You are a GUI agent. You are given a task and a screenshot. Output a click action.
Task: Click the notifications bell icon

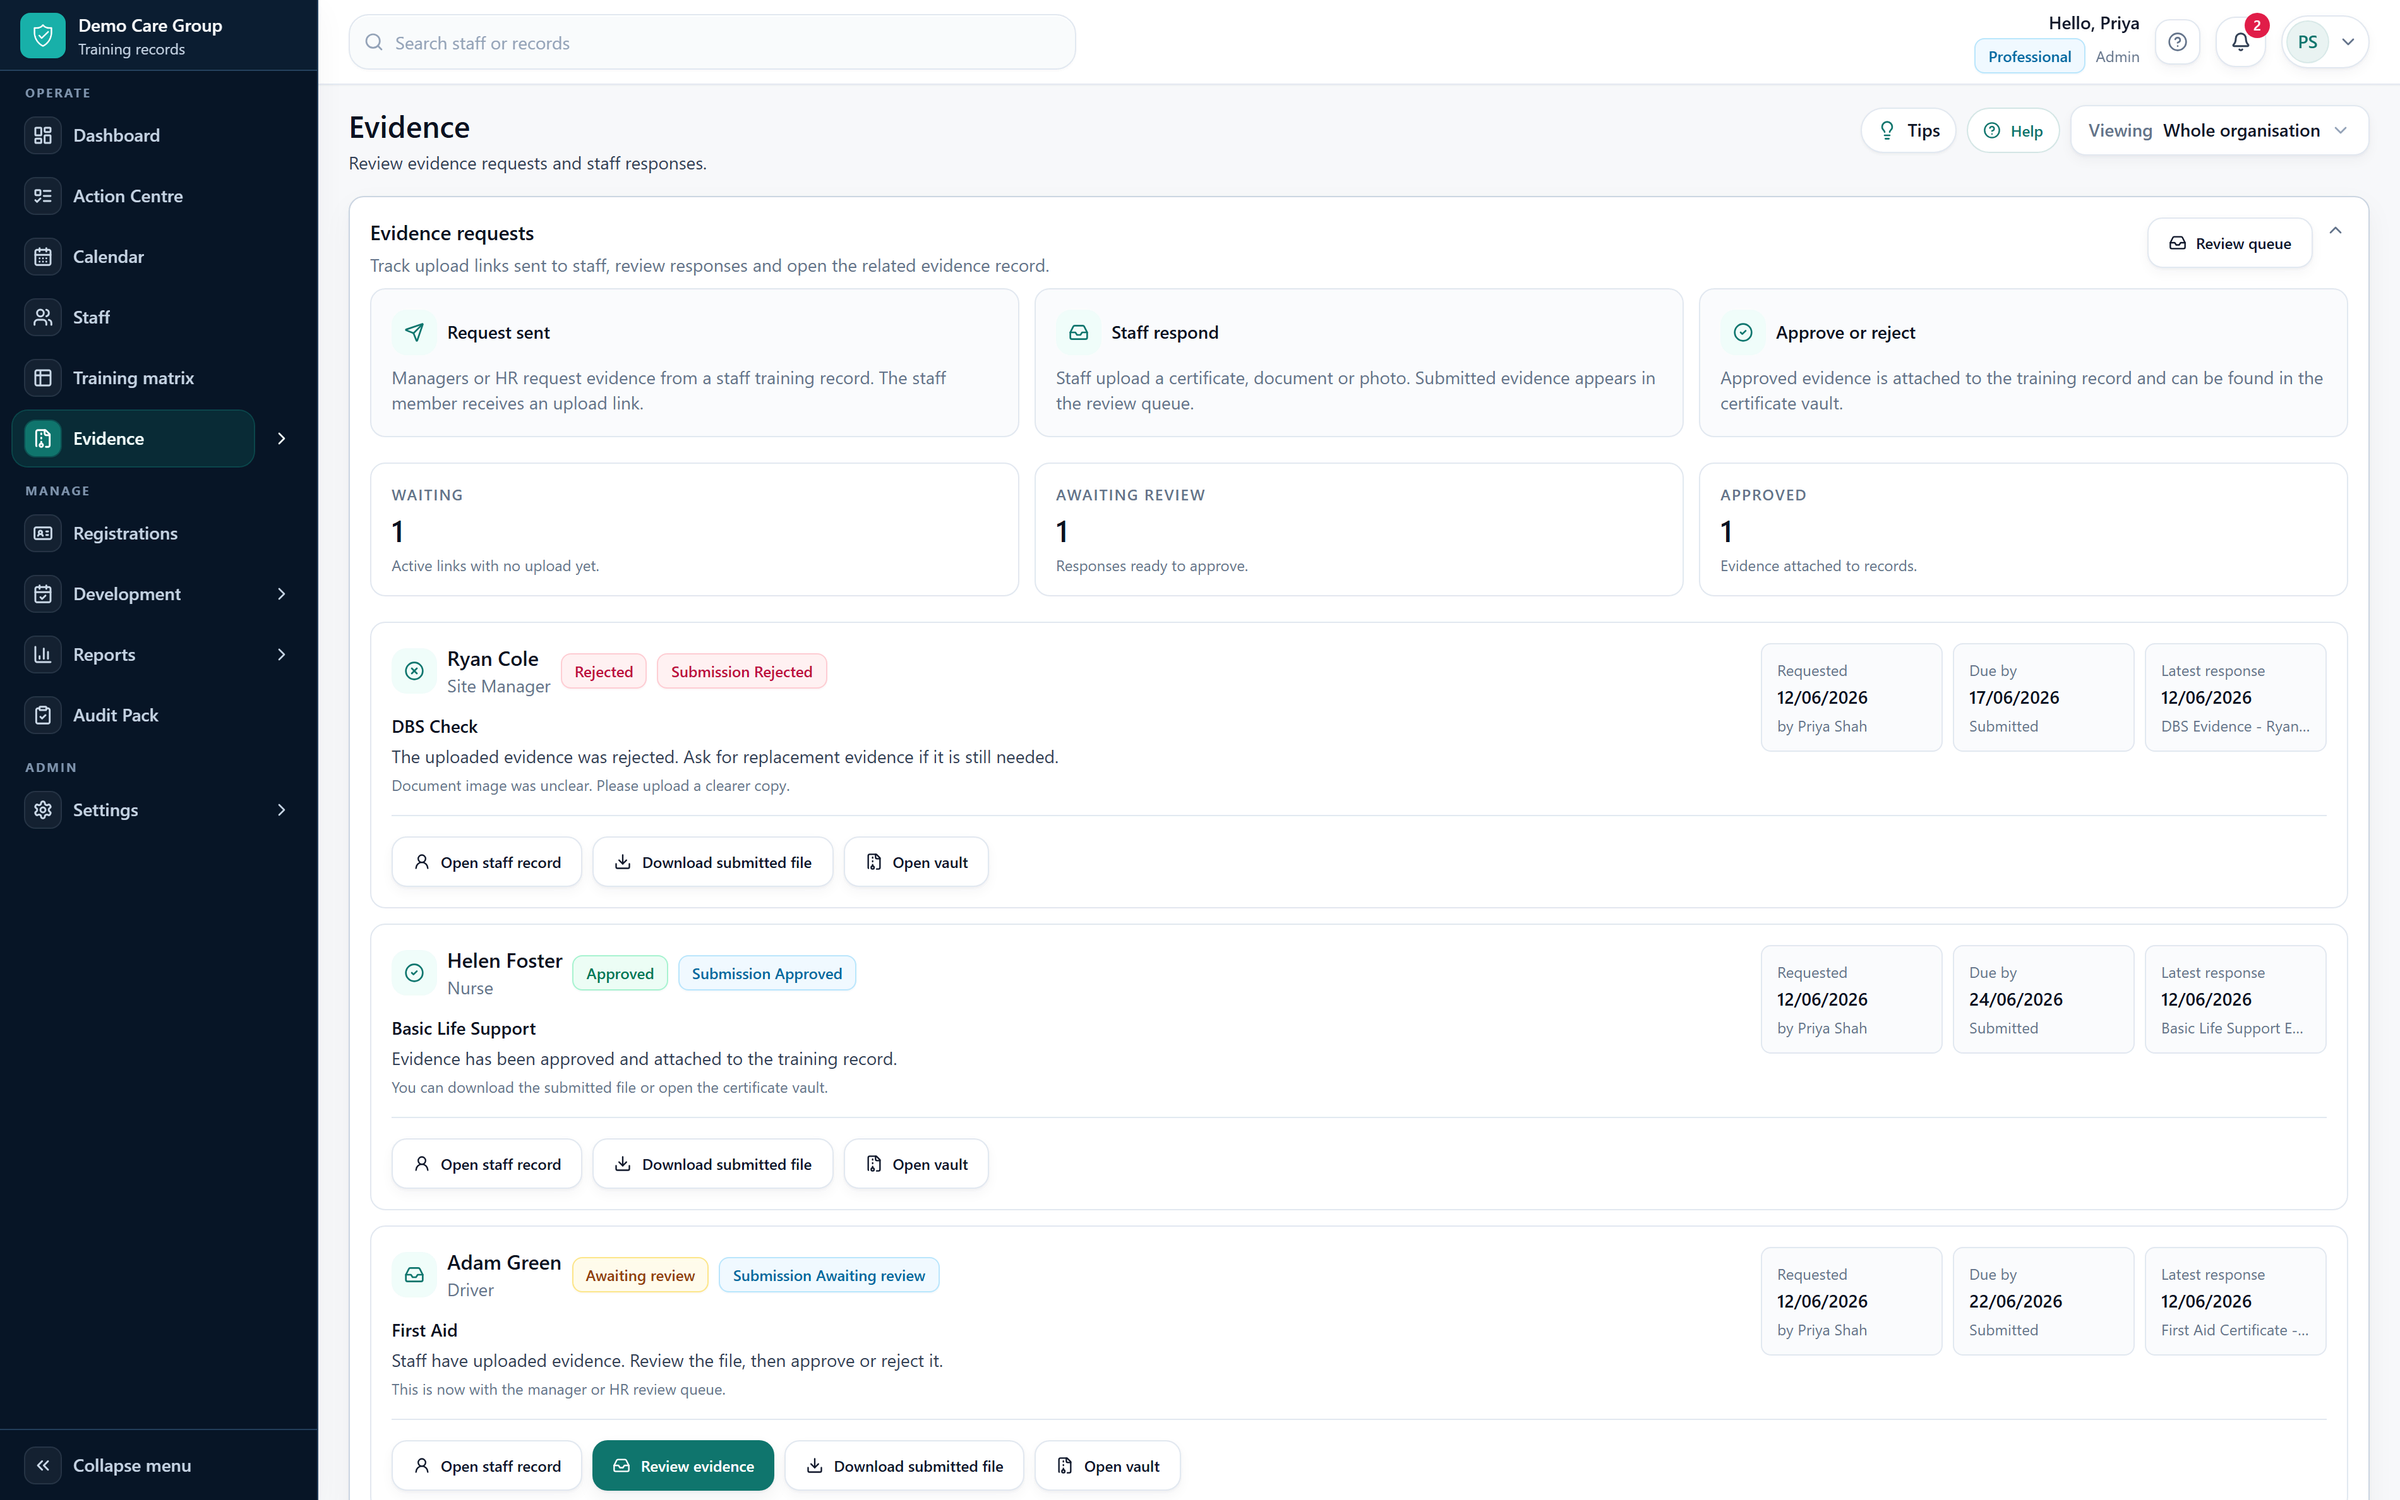click(2240, 42)
